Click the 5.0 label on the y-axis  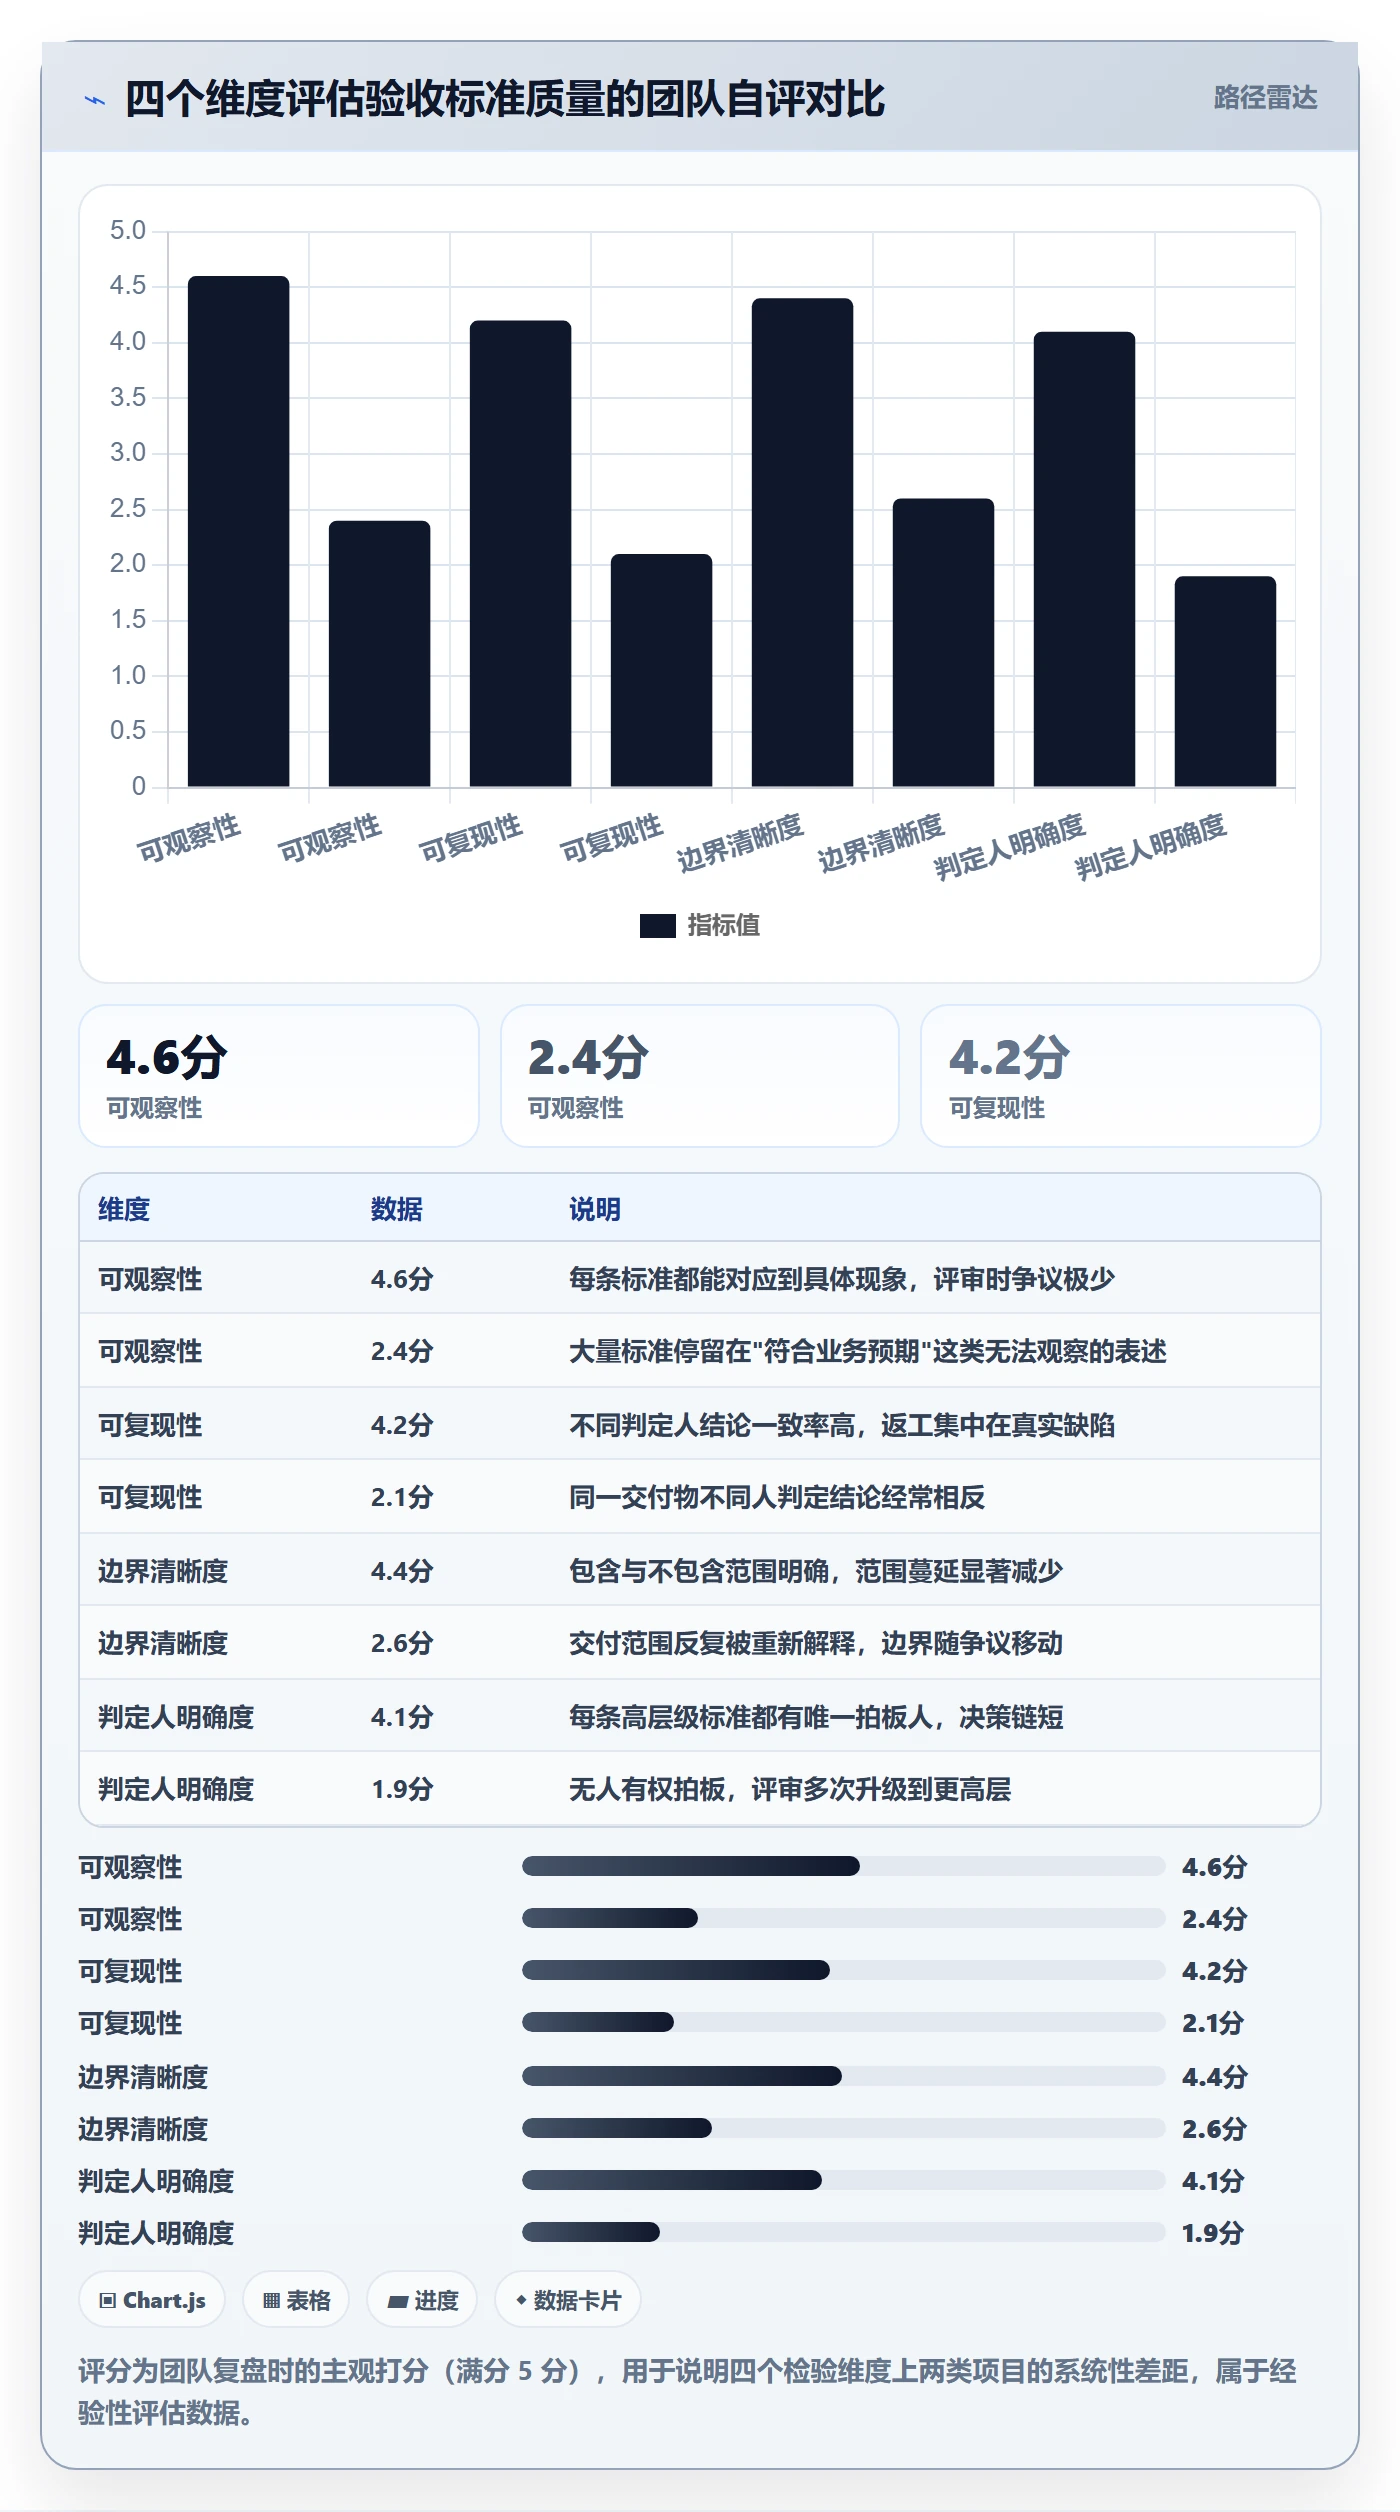pyautogui.click(x=128, y=231)
